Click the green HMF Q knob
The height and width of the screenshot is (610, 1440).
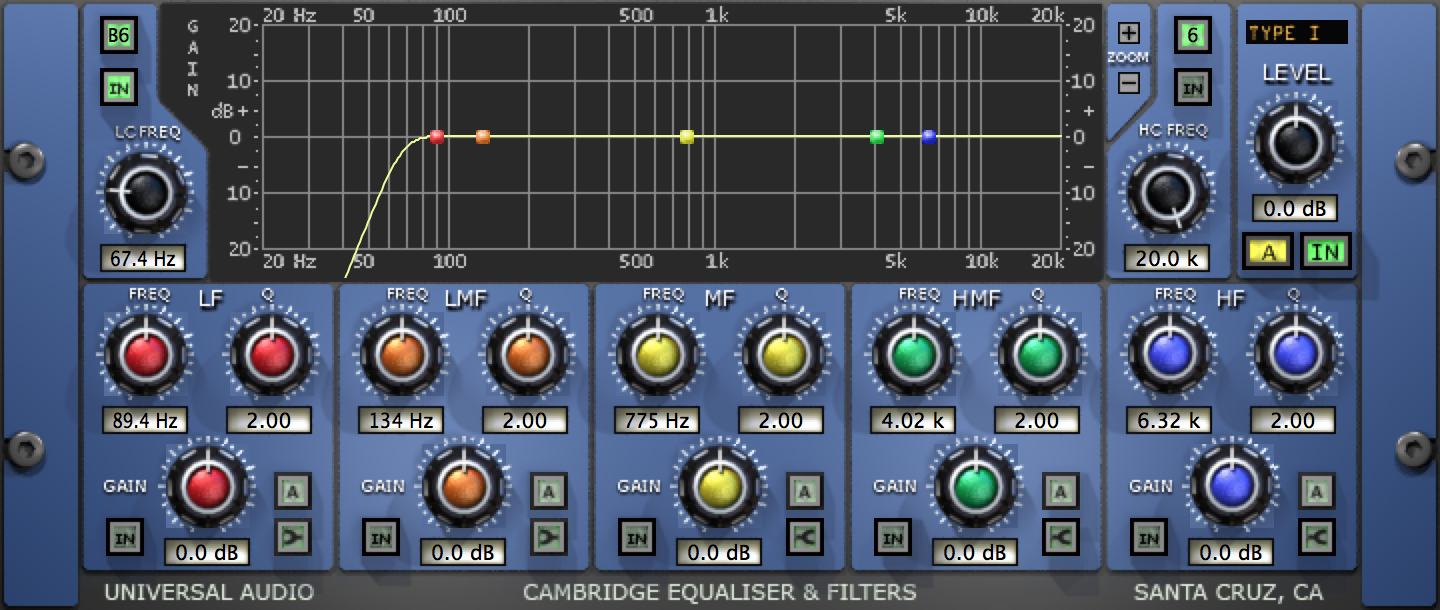[x=1039, y=355]
